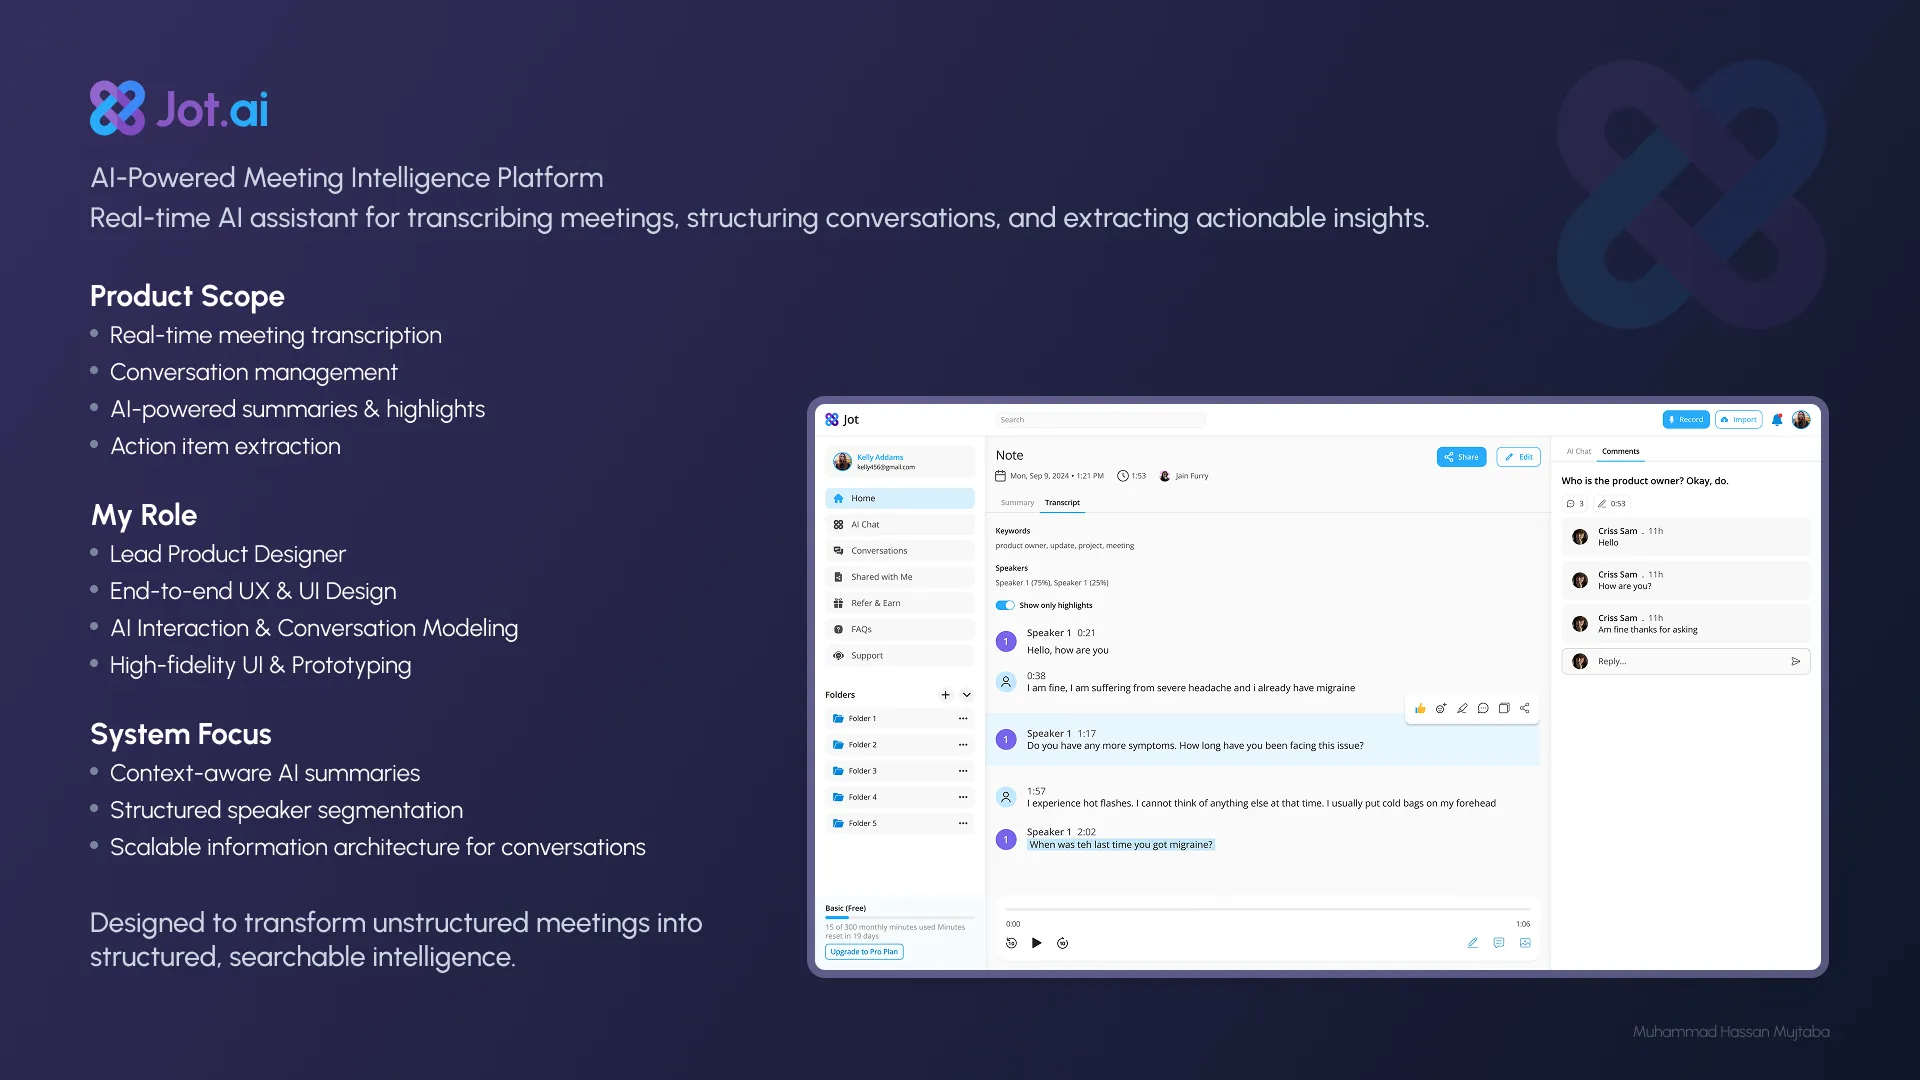Open the more options menu for Folder 1

[x=963, y=718]
